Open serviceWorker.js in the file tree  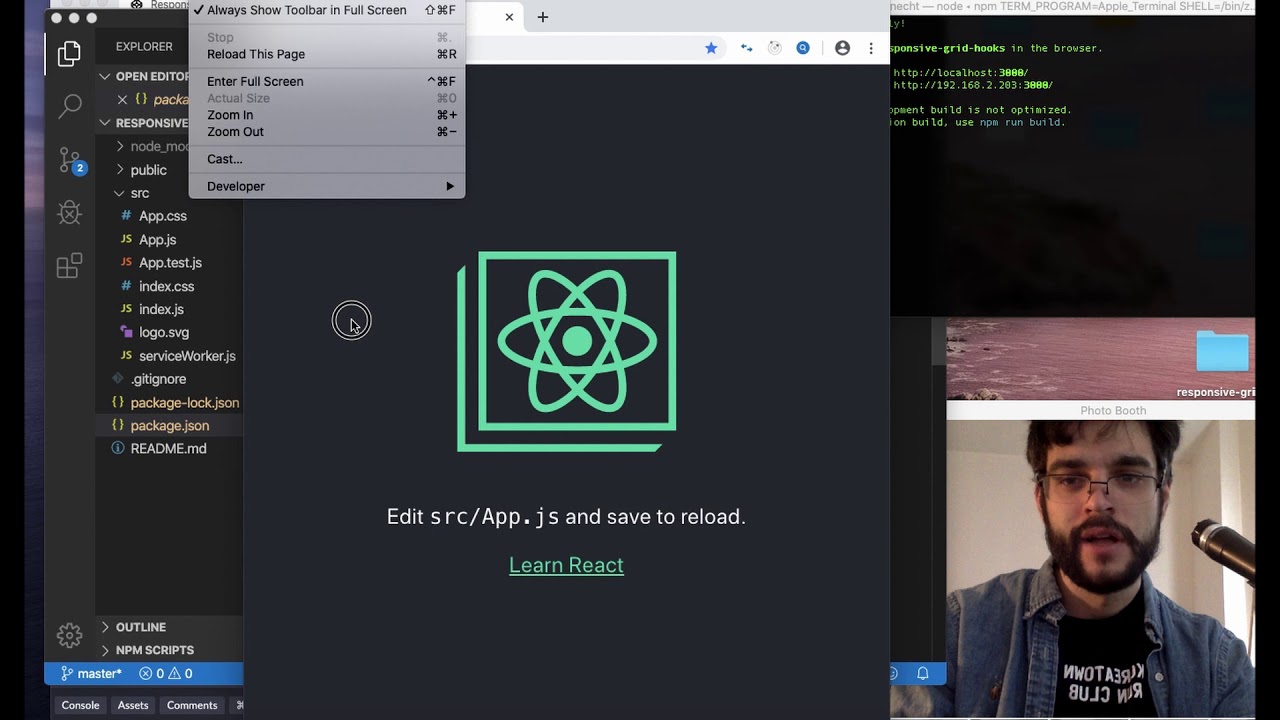click(x=187, y=356)
